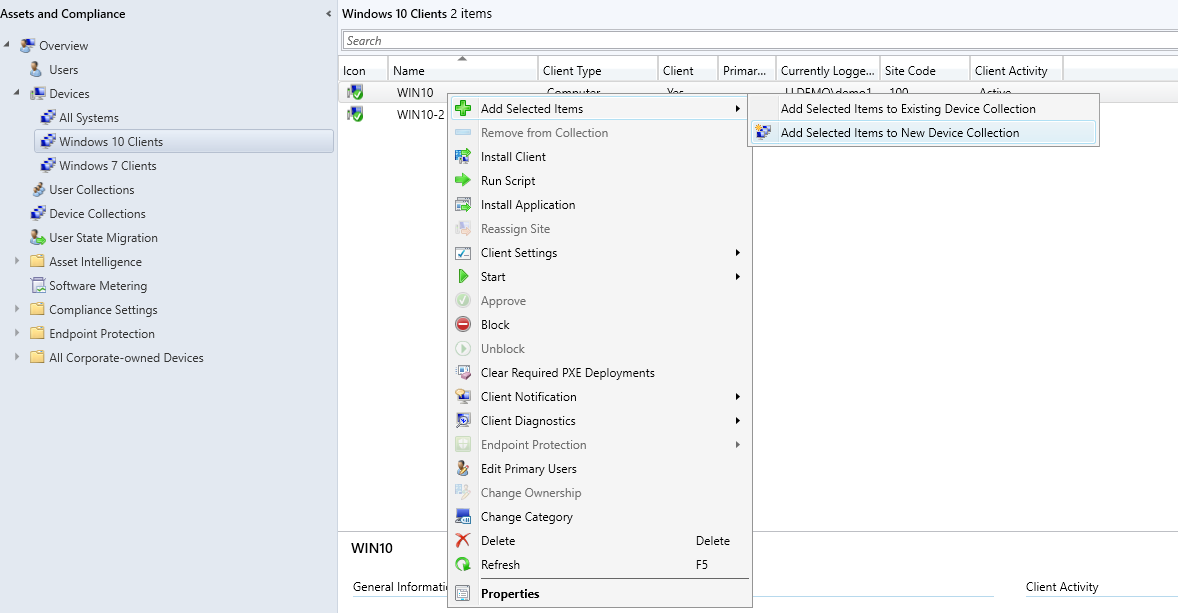
Task: Click the Install Application icon
Action: pyautogui.click(x=463, y=204)
